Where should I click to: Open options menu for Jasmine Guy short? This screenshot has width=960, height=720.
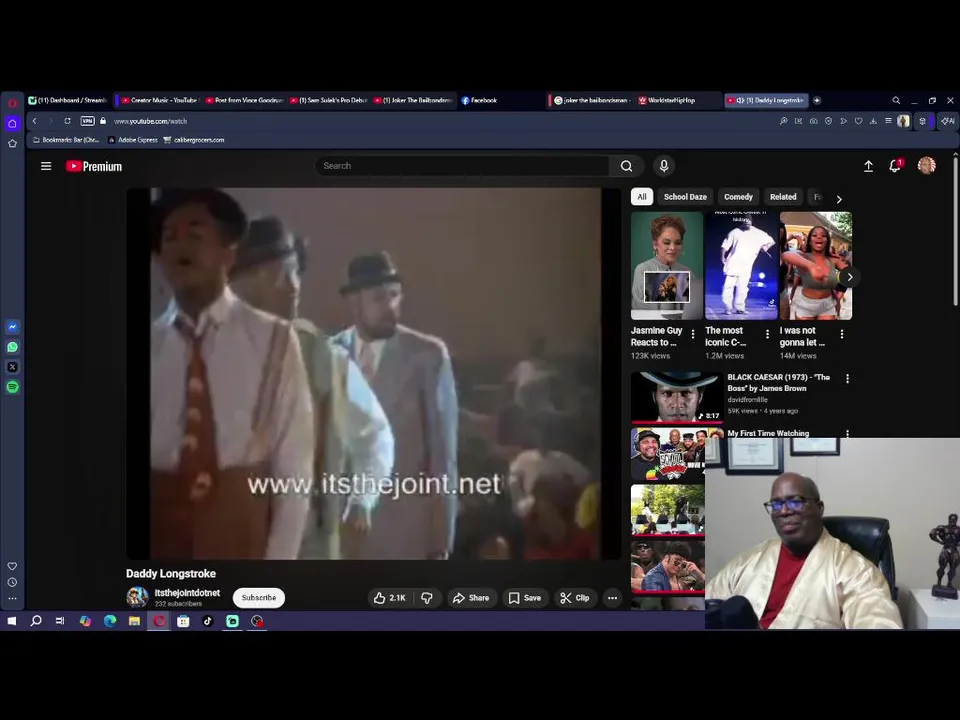693,334
